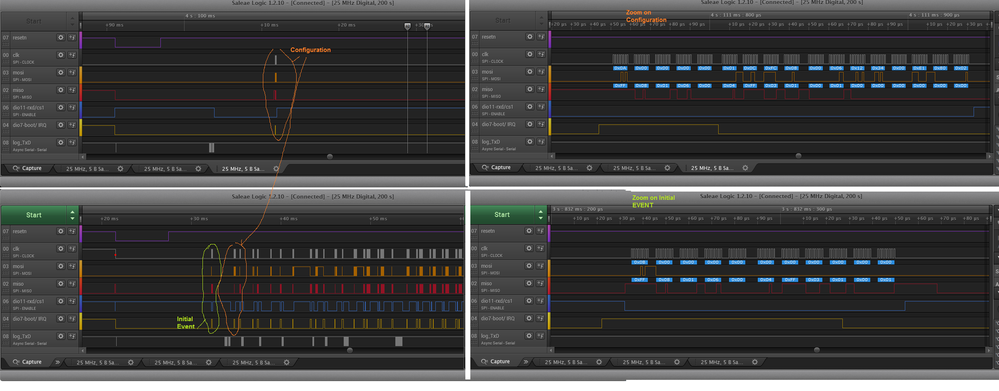Set trigger on log_TxD channel, top-left window

71,143
